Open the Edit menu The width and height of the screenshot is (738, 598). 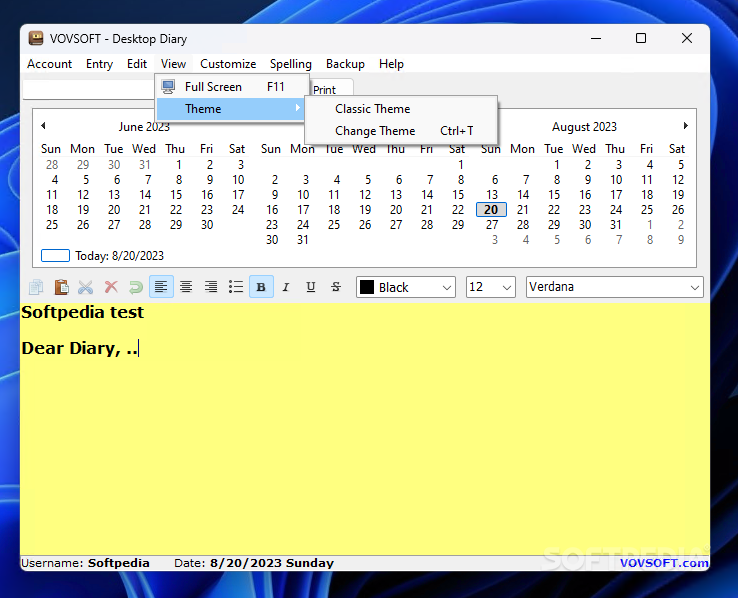pyautogui.click(x=137, y=64)
